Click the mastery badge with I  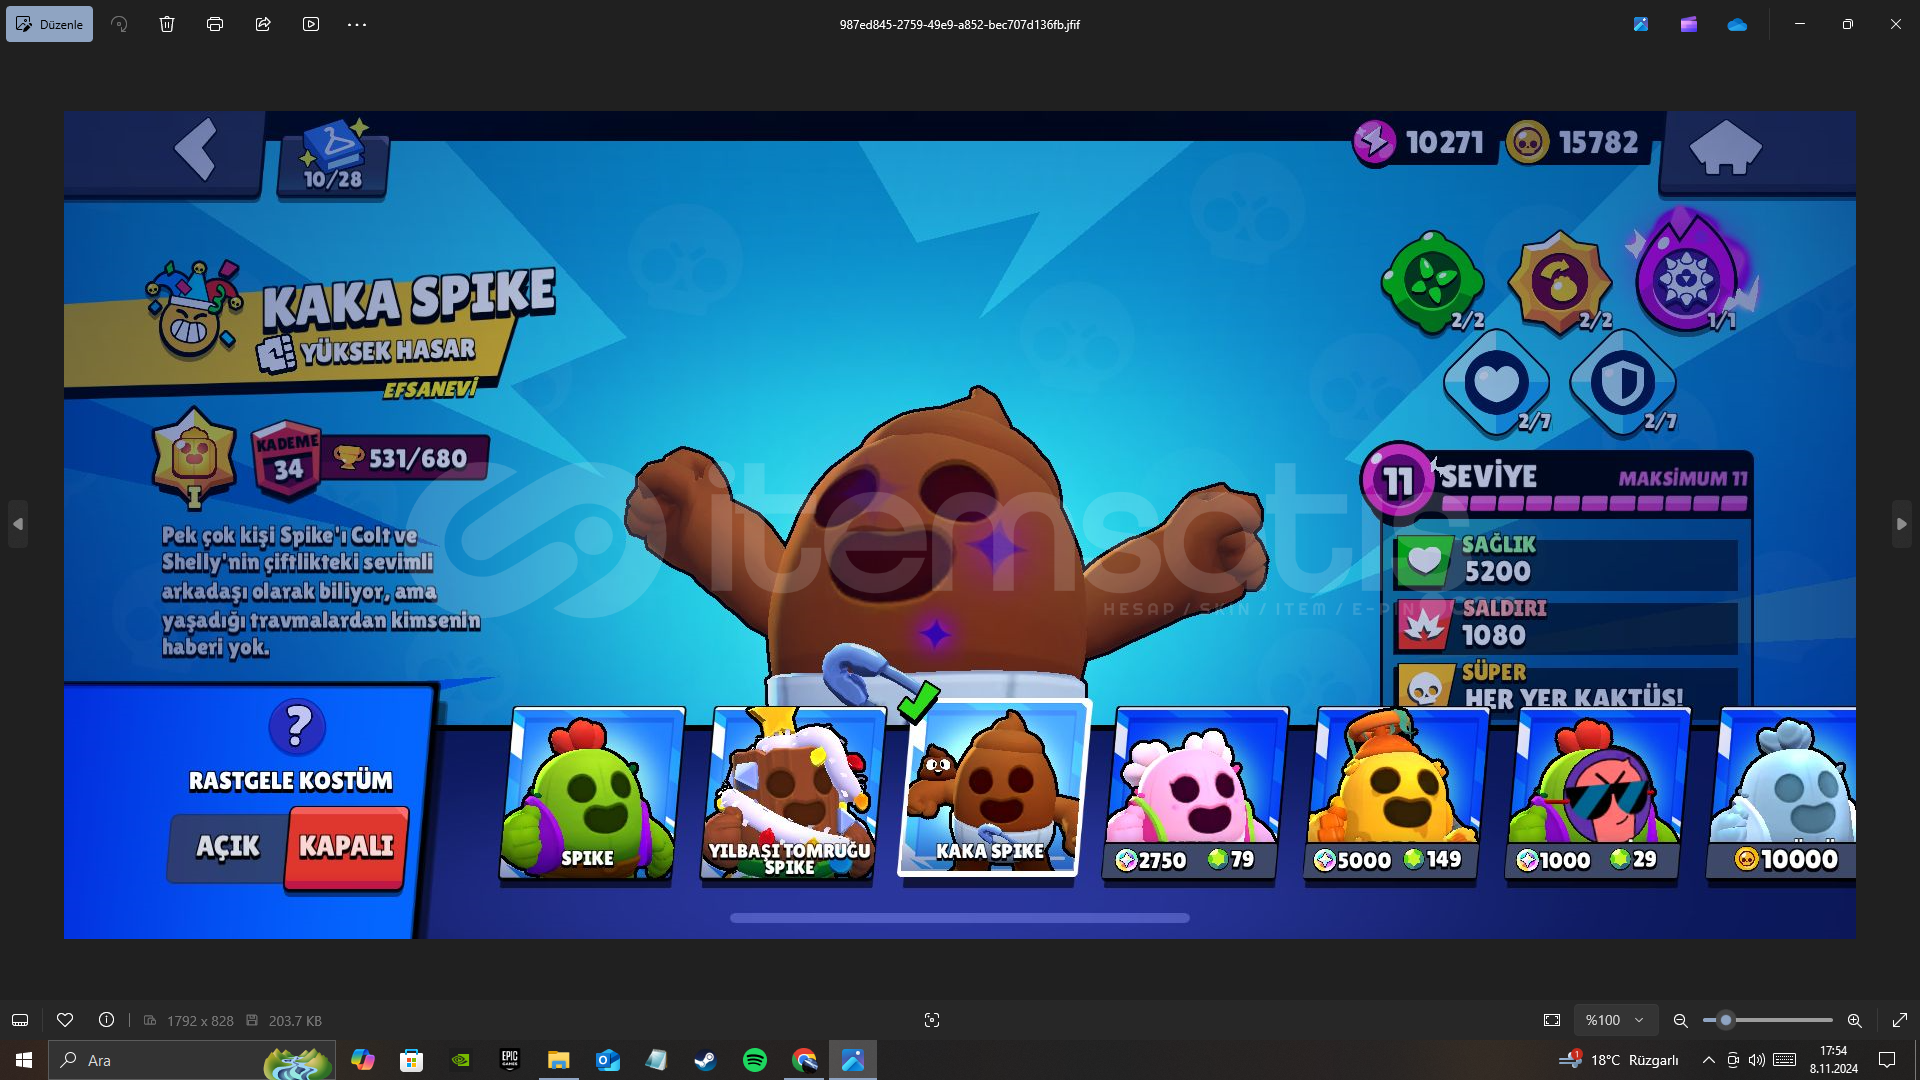tap(195, 459)
